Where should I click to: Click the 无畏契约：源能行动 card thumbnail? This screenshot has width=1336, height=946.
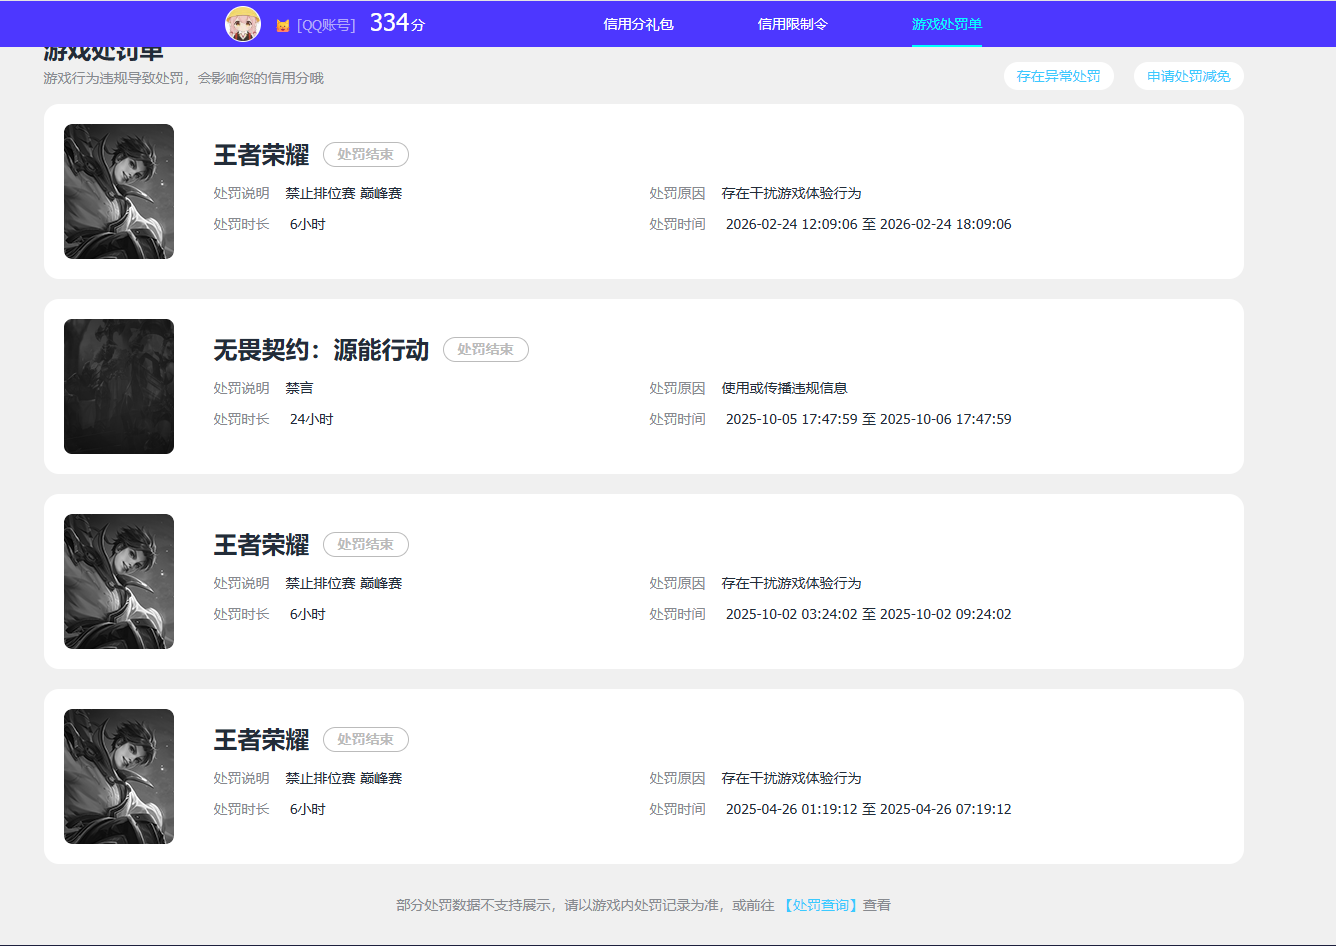tap(119, 386)
